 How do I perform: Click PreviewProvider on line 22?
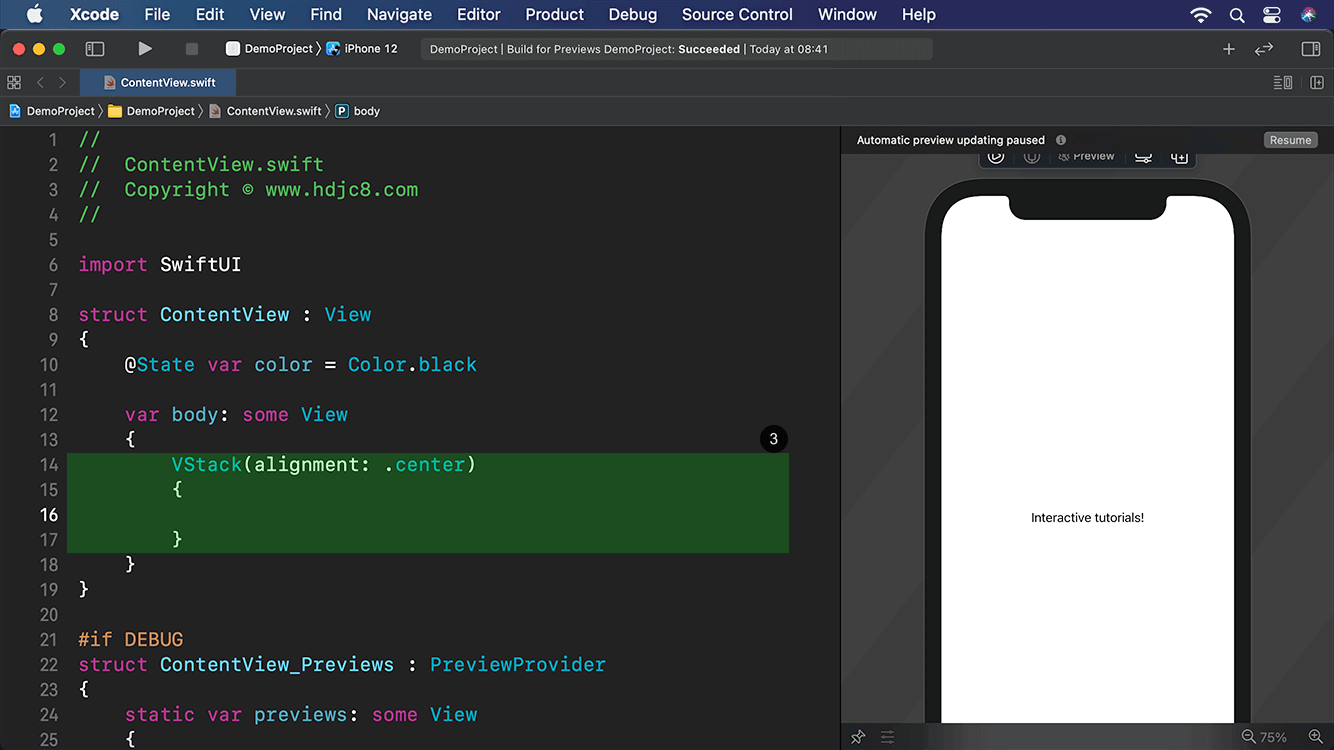[518, 664]
